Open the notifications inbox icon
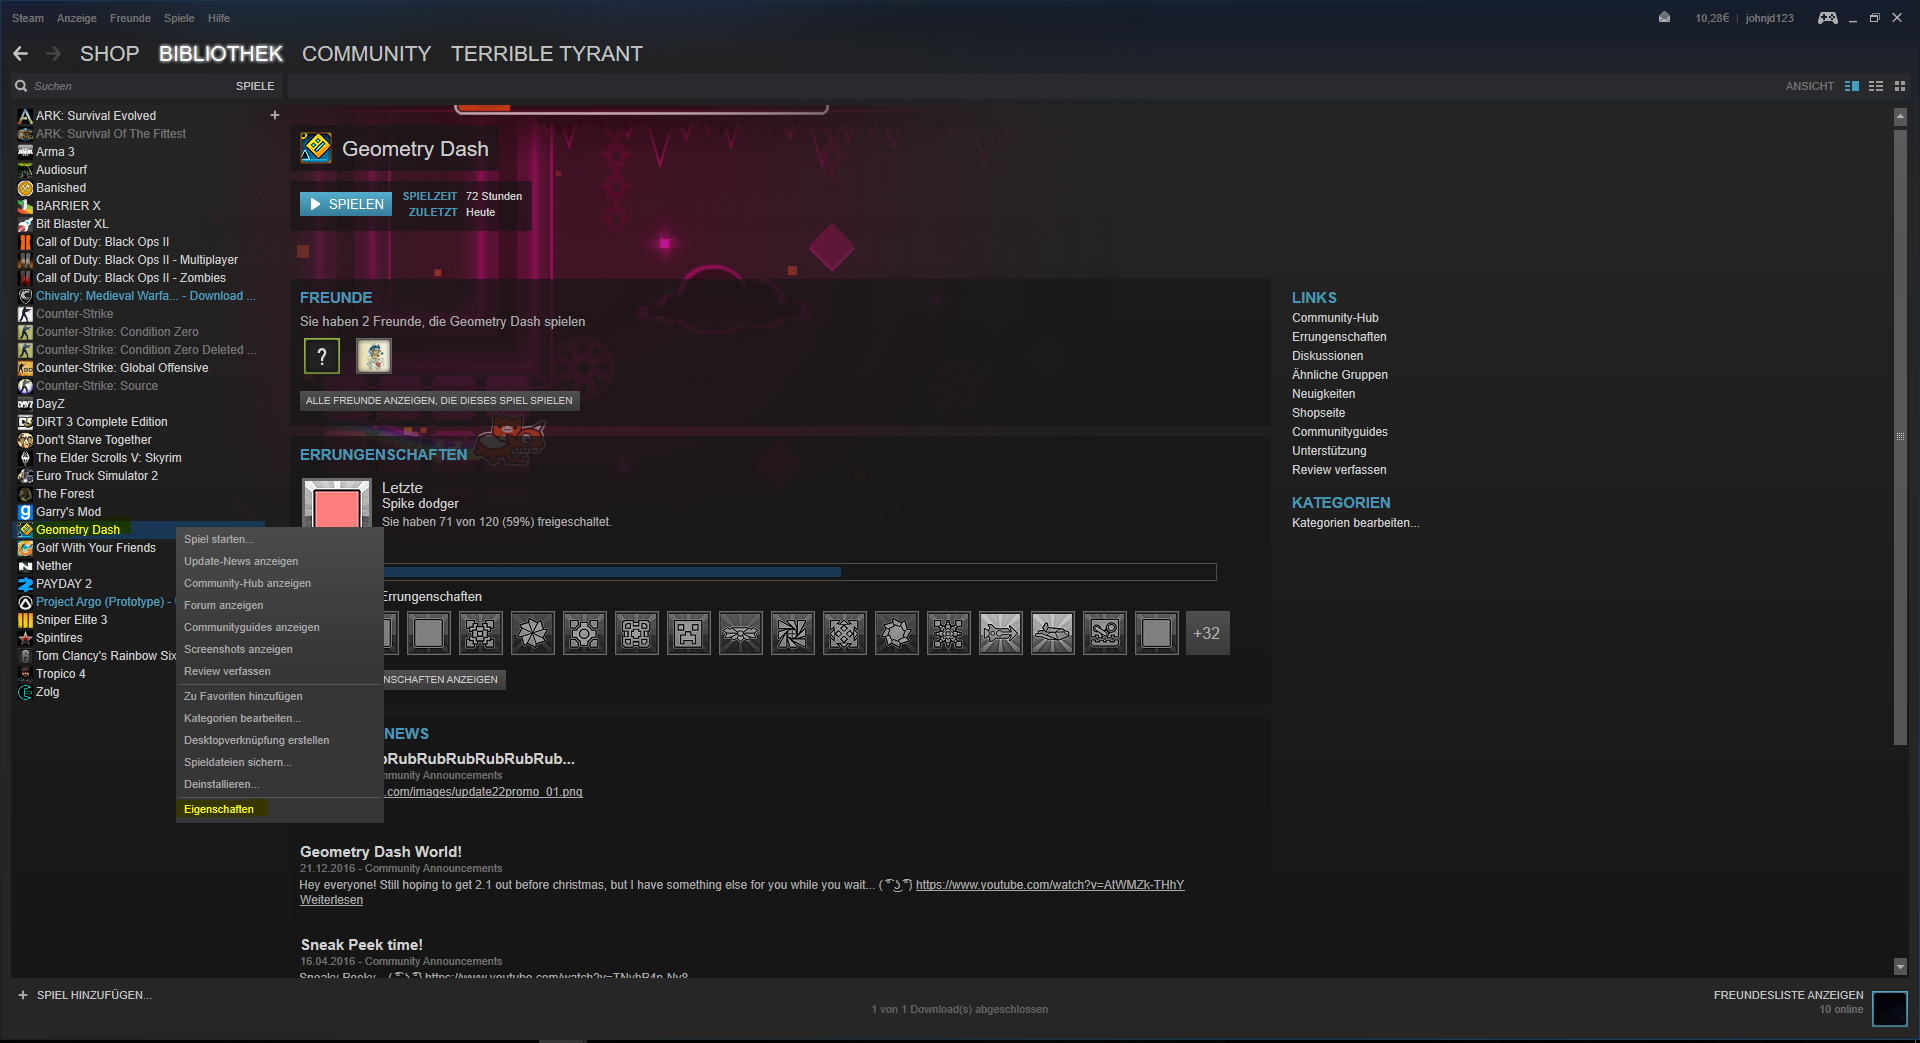 pos(1664,18)
